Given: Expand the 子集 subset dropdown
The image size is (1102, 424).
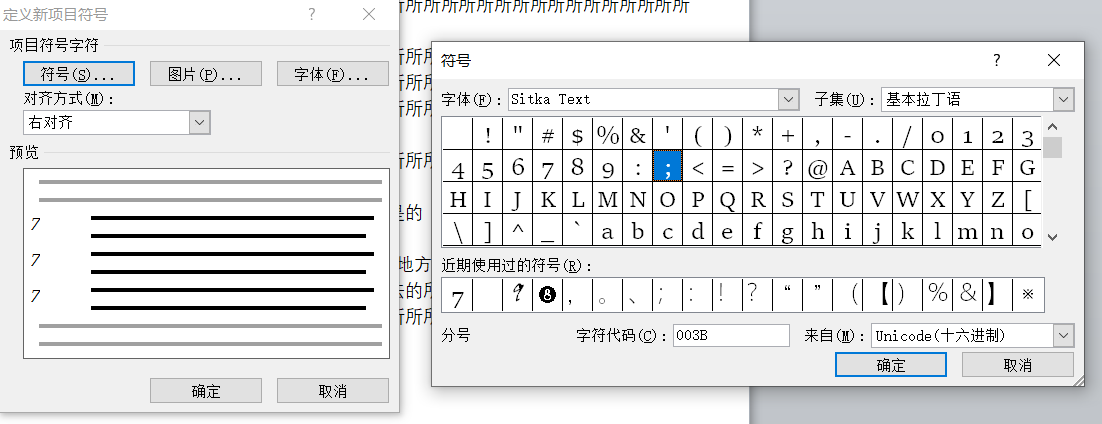Looking at the screenshot, I should (1063, 100).
